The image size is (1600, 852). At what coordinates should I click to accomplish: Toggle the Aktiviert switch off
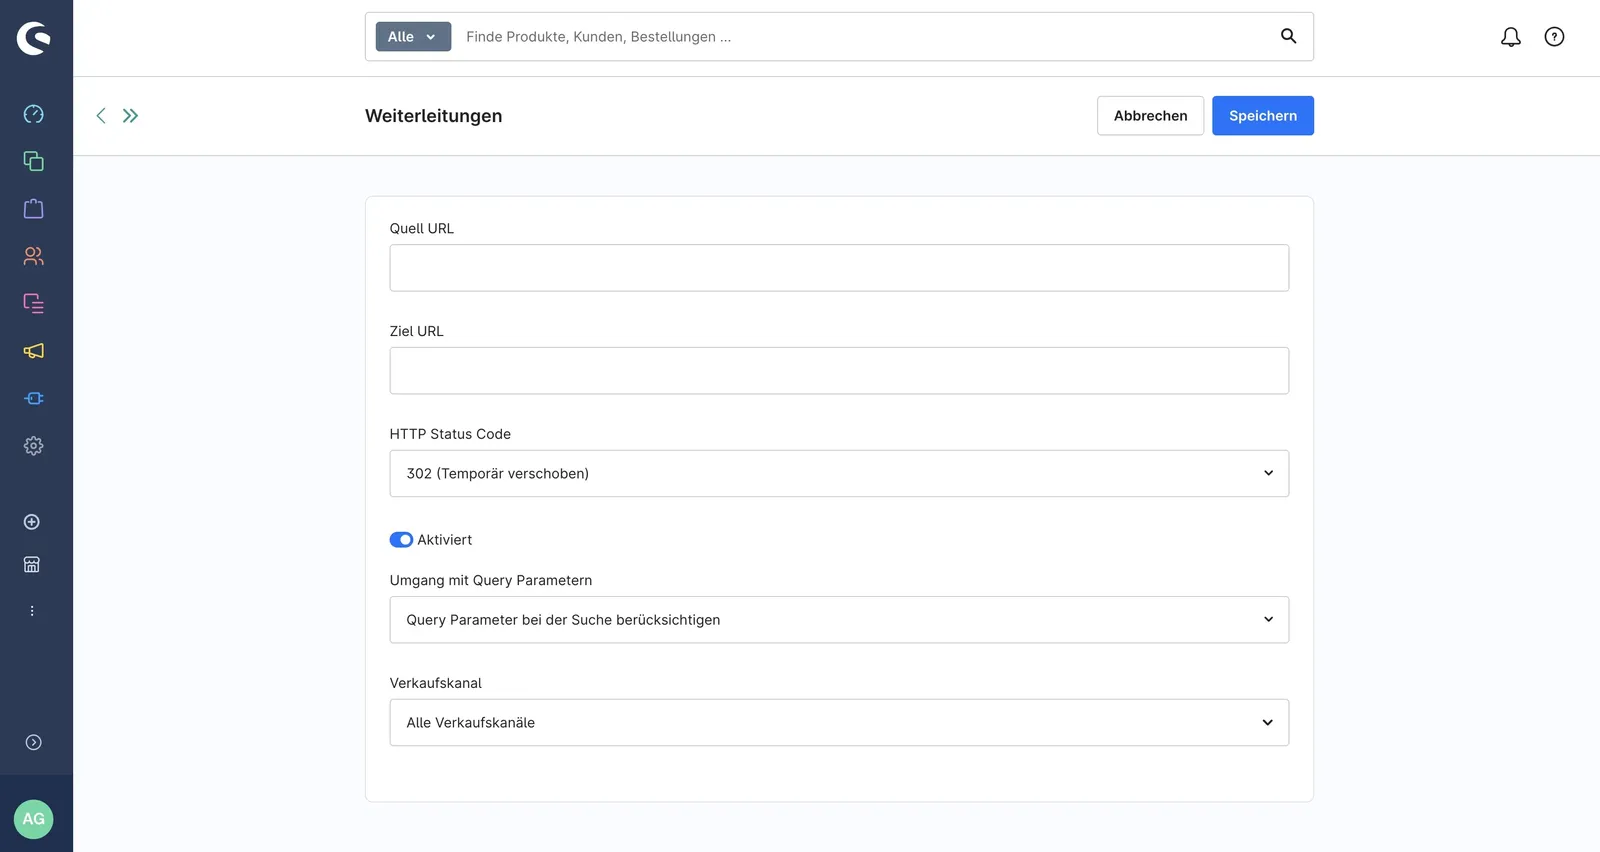401,540
